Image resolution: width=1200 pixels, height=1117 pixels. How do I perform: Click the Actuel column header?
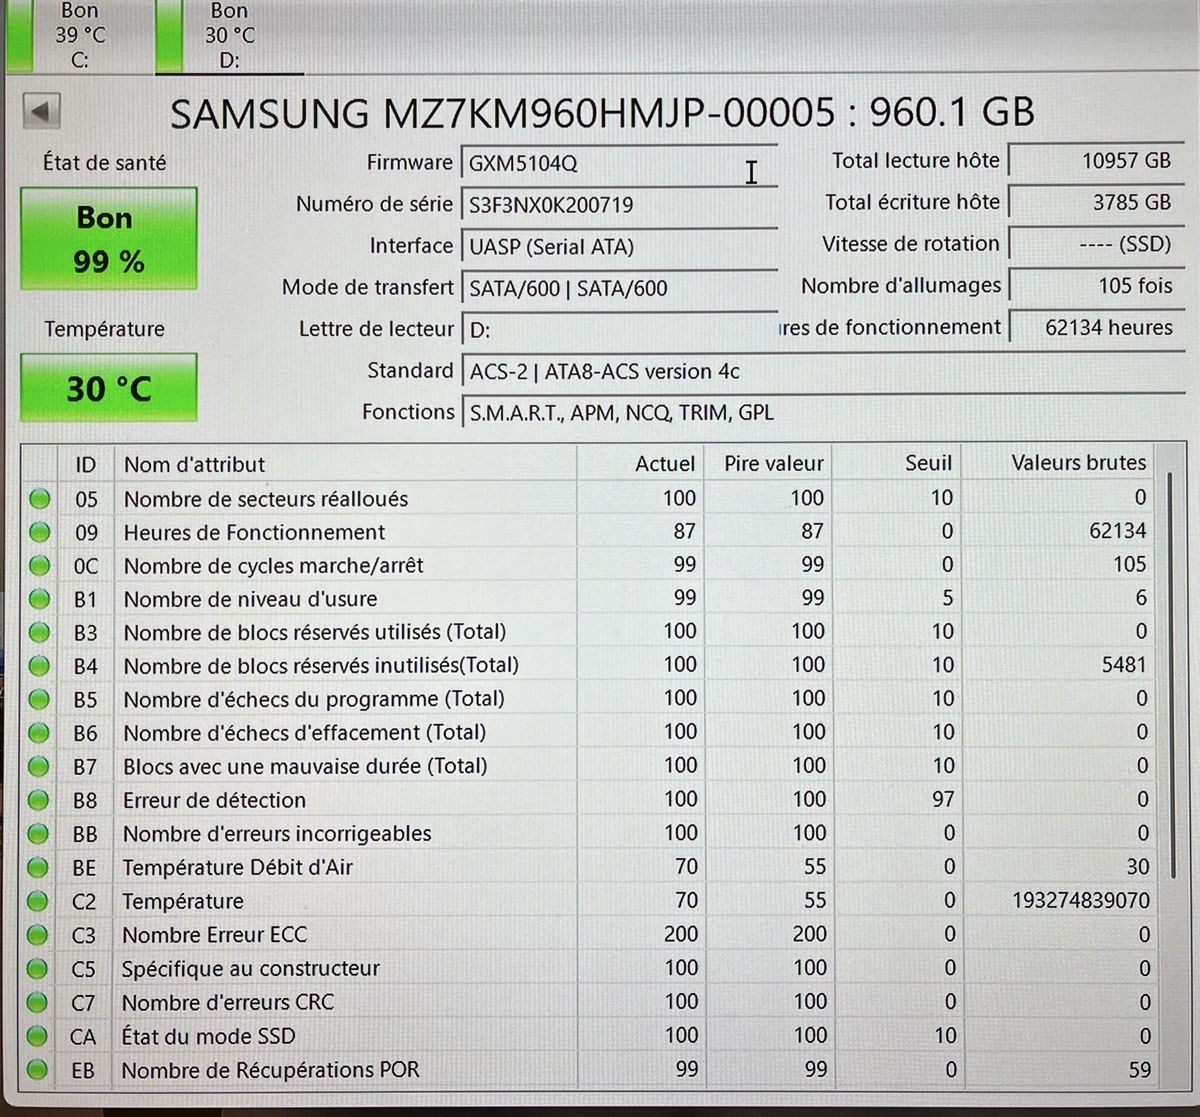[x=639, y=464]
